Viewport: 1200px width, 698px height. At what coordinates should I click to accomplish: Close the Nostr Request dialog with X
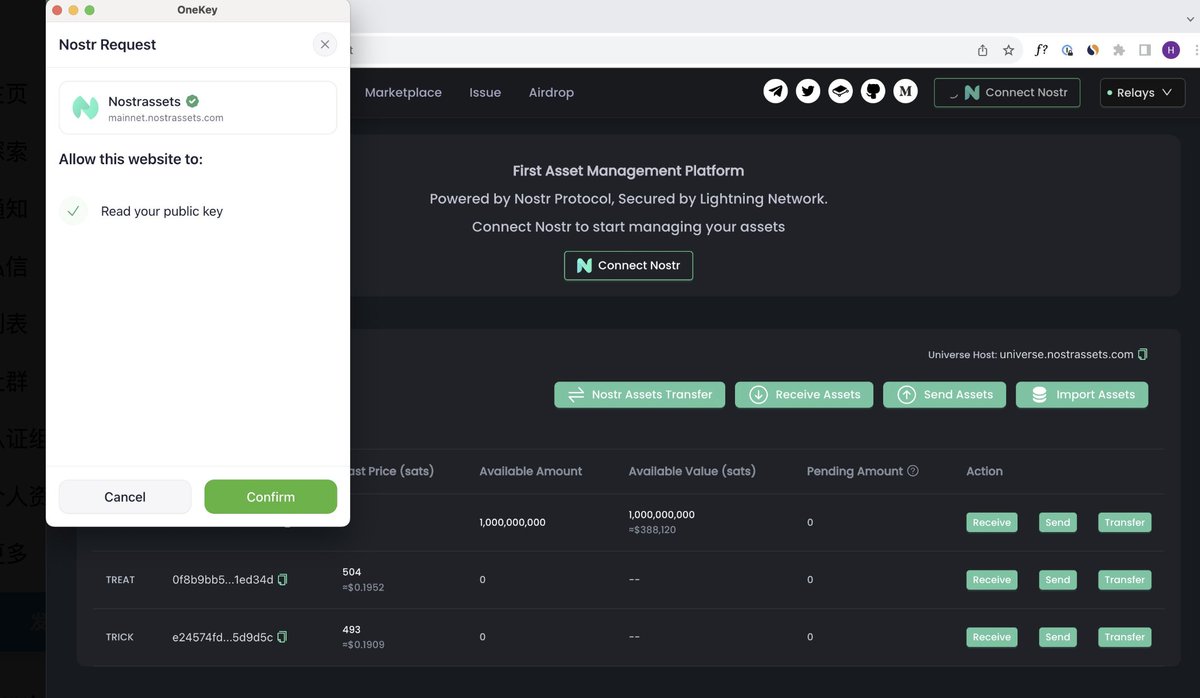[325, 44]
